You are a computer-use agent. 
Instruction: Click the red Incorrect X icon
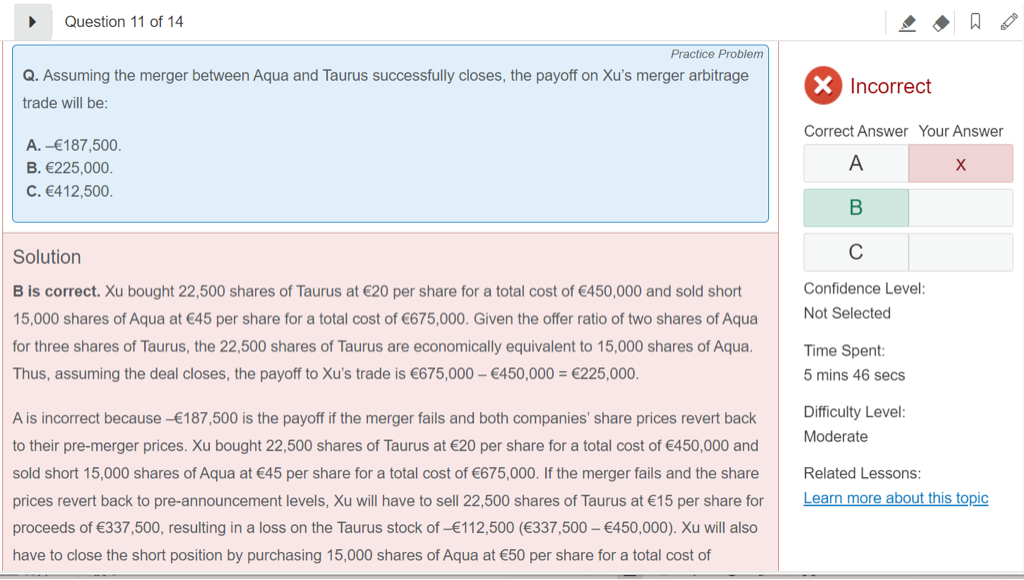tap(822, 86)
